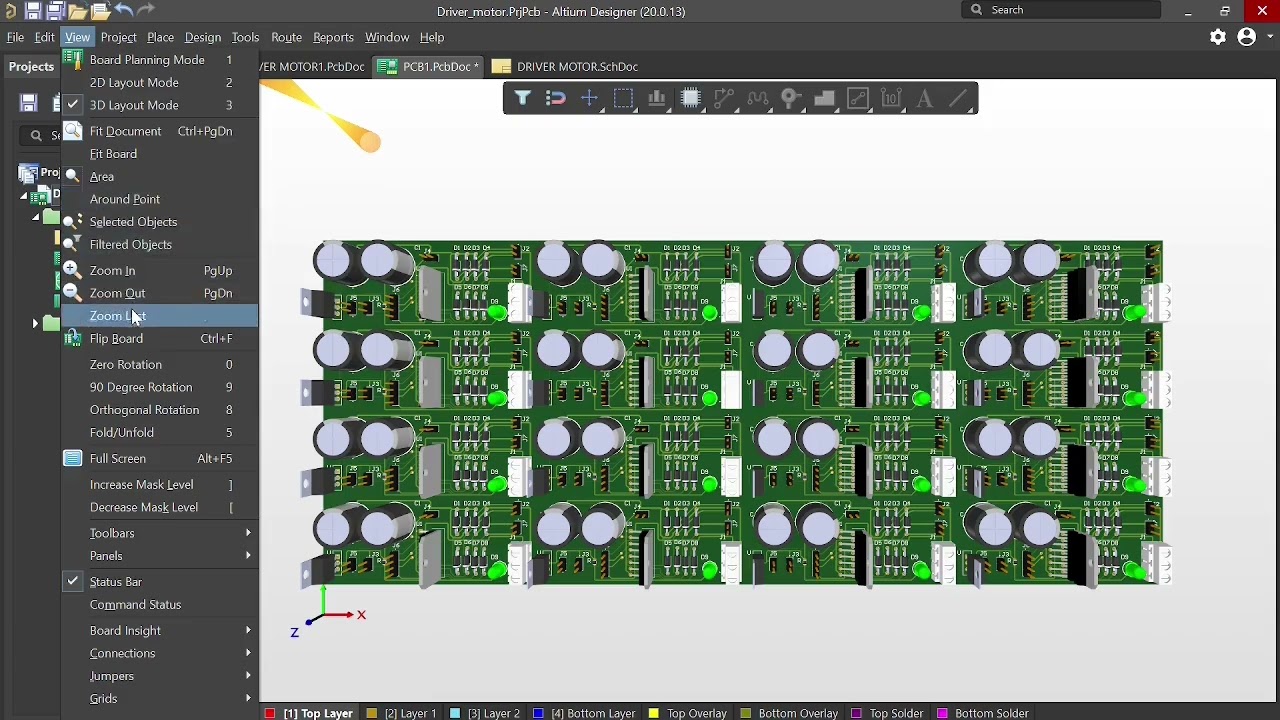Select the Interactive Routing tool
The width and height of the screenshot is (1280, 720).
click(x=724, y=98)
